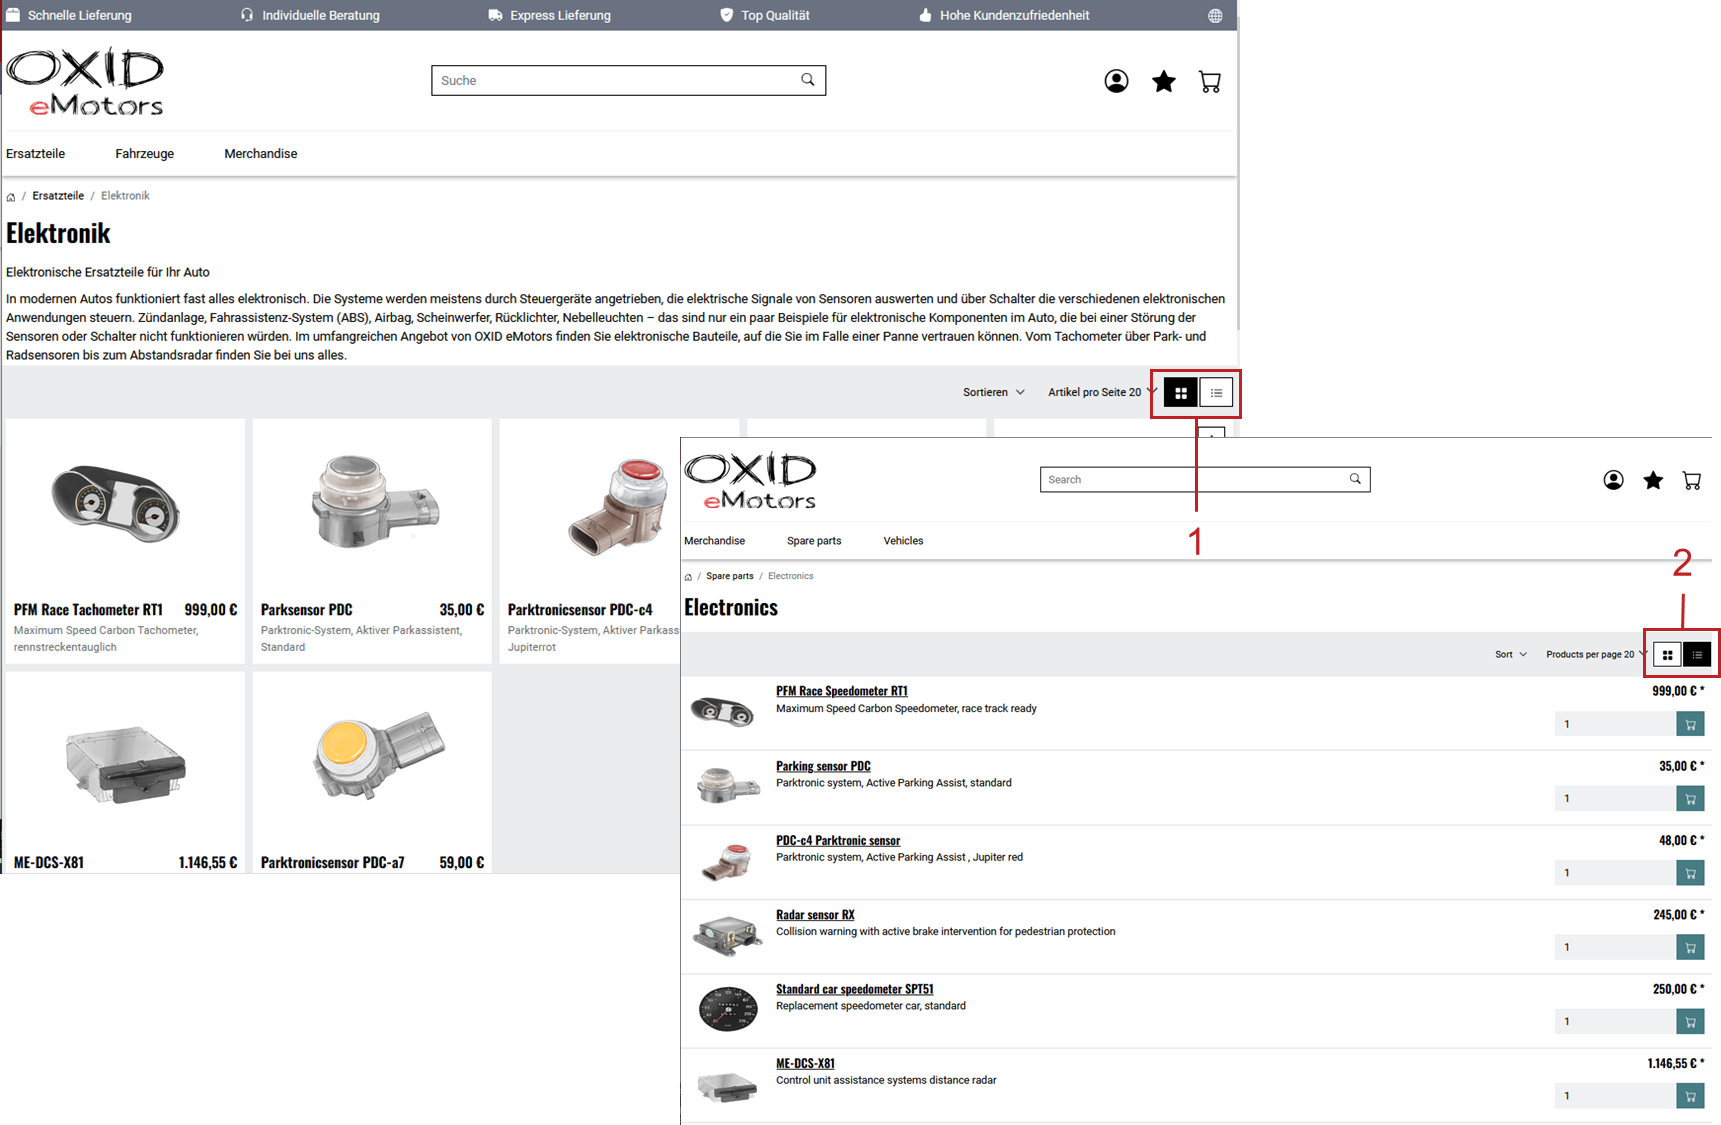The width and height of the screenshot is (1721, 1125).
Task: Open Parktronicsensor PDC-a7 product image
Action: 378,758
